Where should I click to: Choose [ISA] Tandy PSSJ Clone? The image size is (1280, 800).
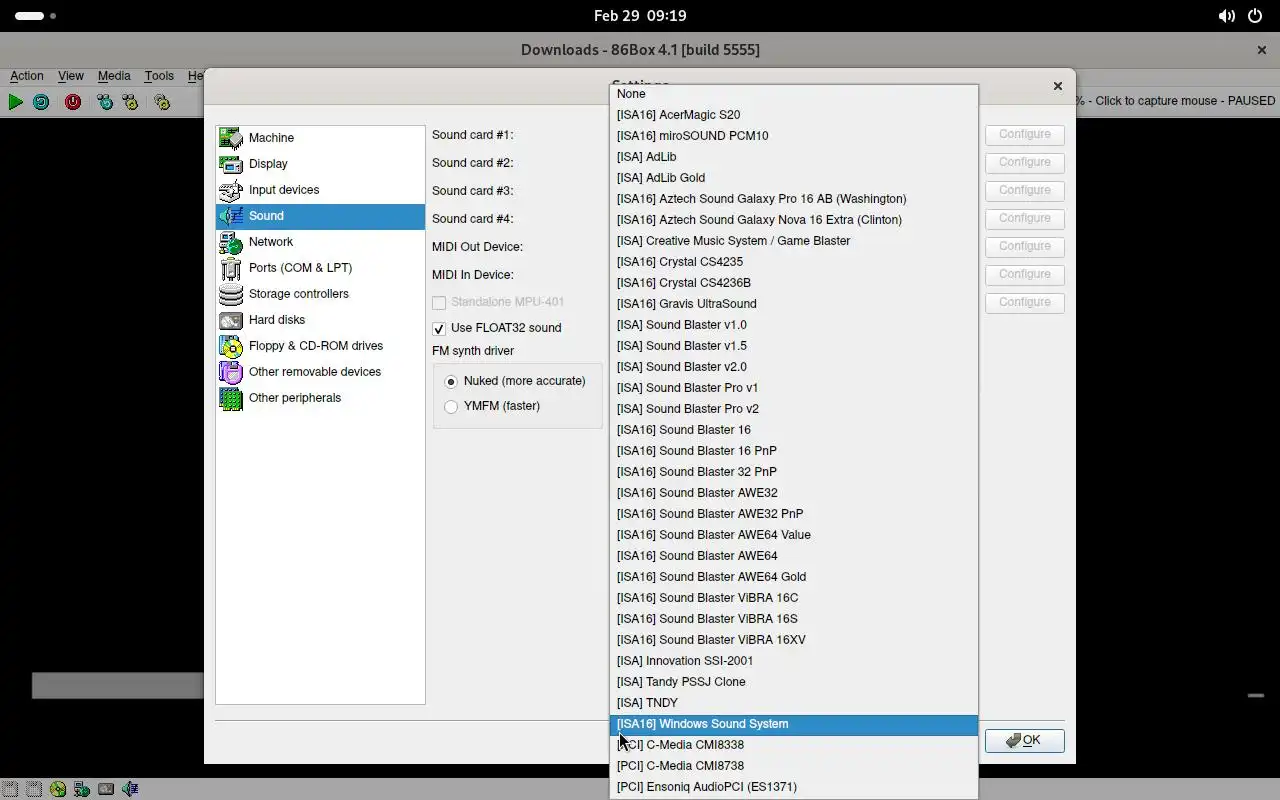click(x=794, y=682)
